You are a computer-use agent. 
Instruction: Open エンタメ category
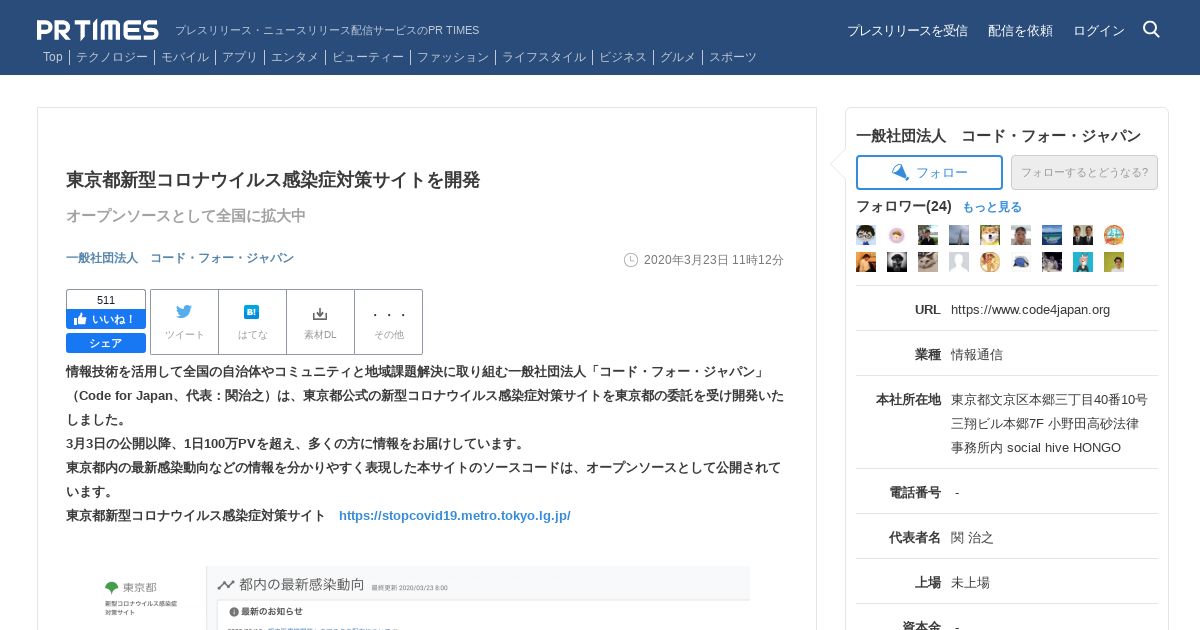[295, 57]
